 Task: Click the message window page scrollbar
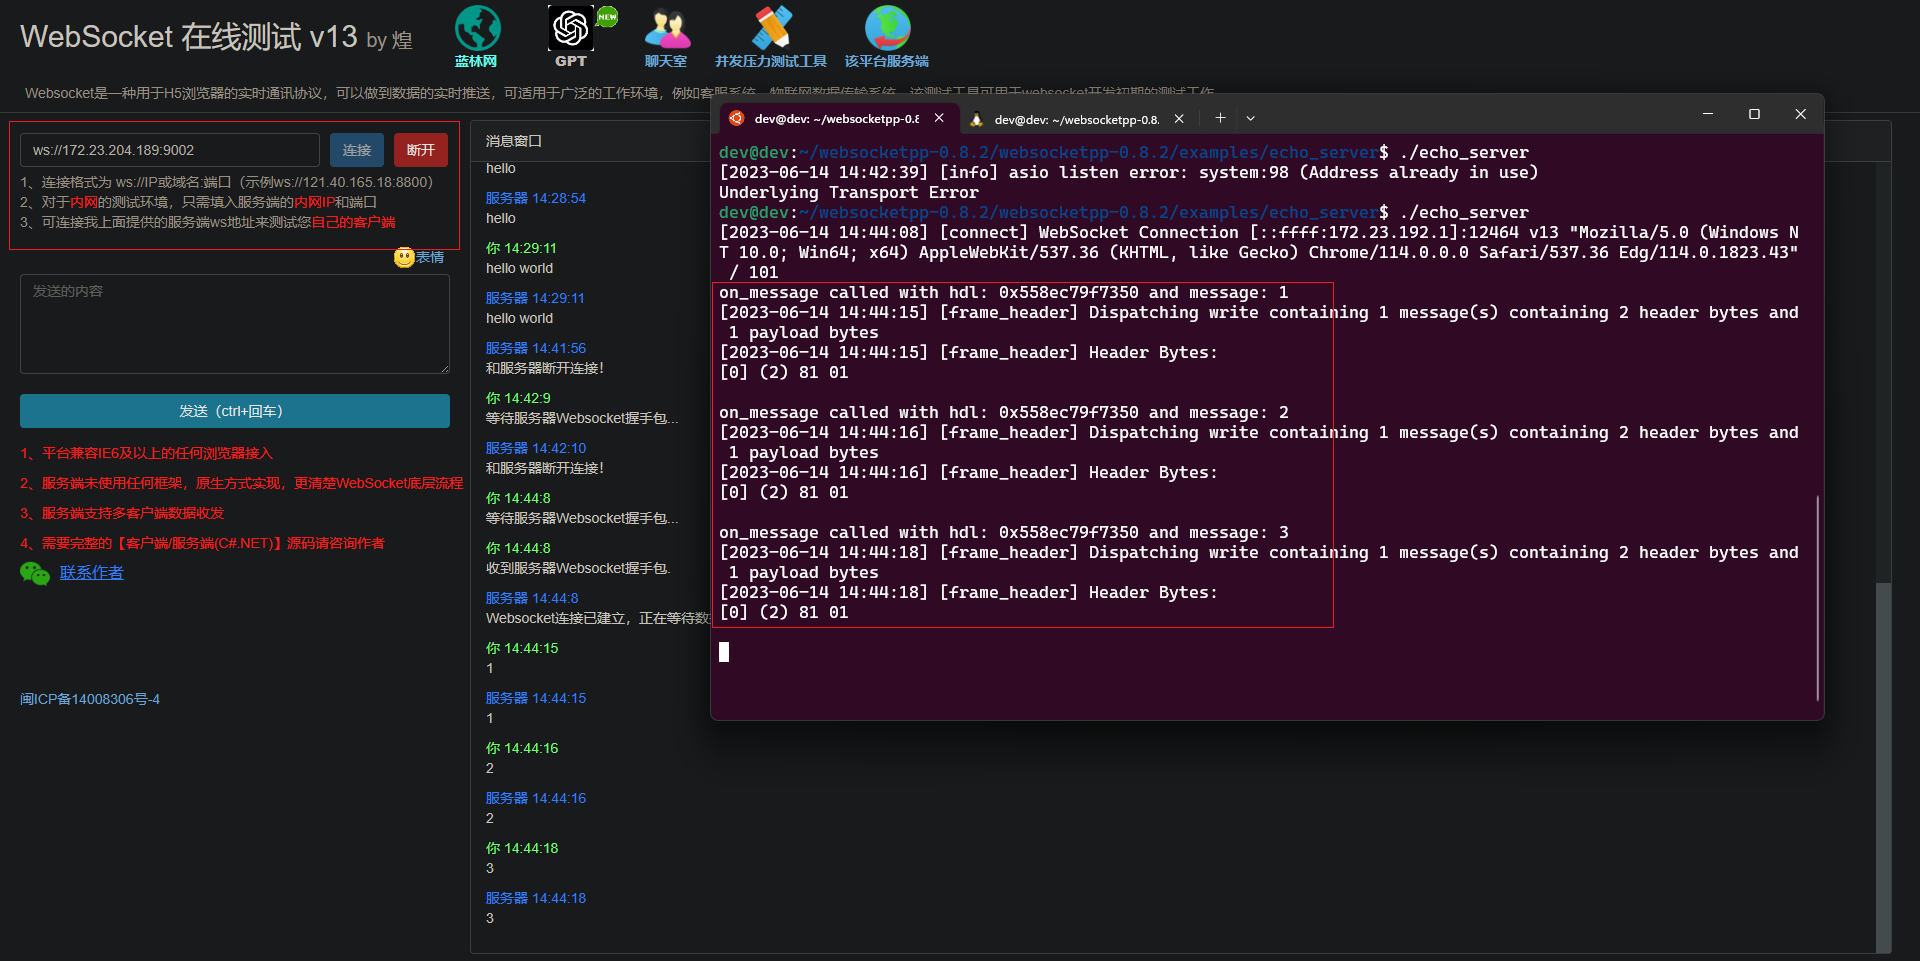pyautogui.click(x=1883, y=766)
